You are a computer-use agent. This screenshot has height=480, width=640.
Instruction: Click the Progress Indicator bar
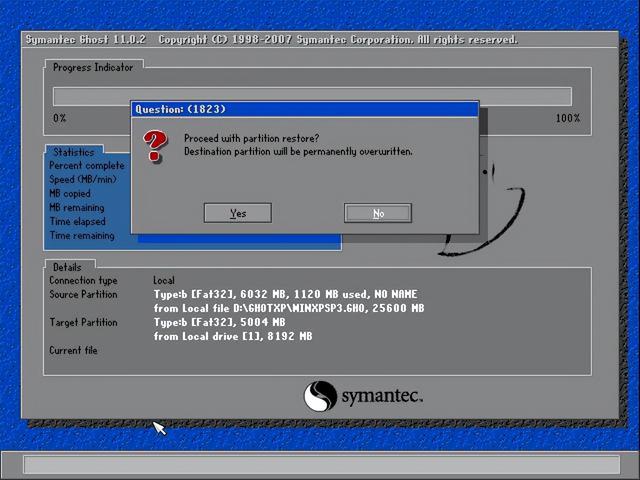pyautogui.click(x=312, y=96)
